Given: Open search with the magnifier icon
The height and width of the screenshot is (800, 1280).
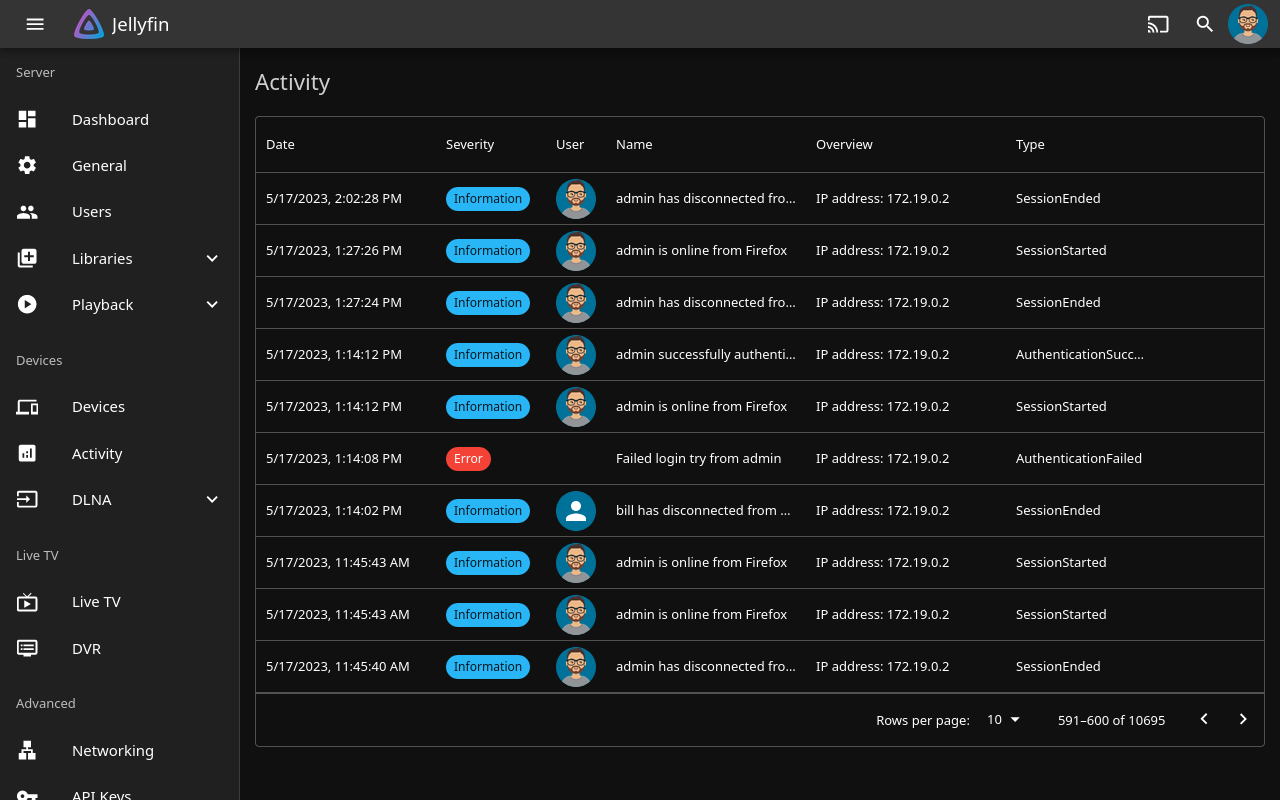Looking at the screenshot, I should point(1205,24).
